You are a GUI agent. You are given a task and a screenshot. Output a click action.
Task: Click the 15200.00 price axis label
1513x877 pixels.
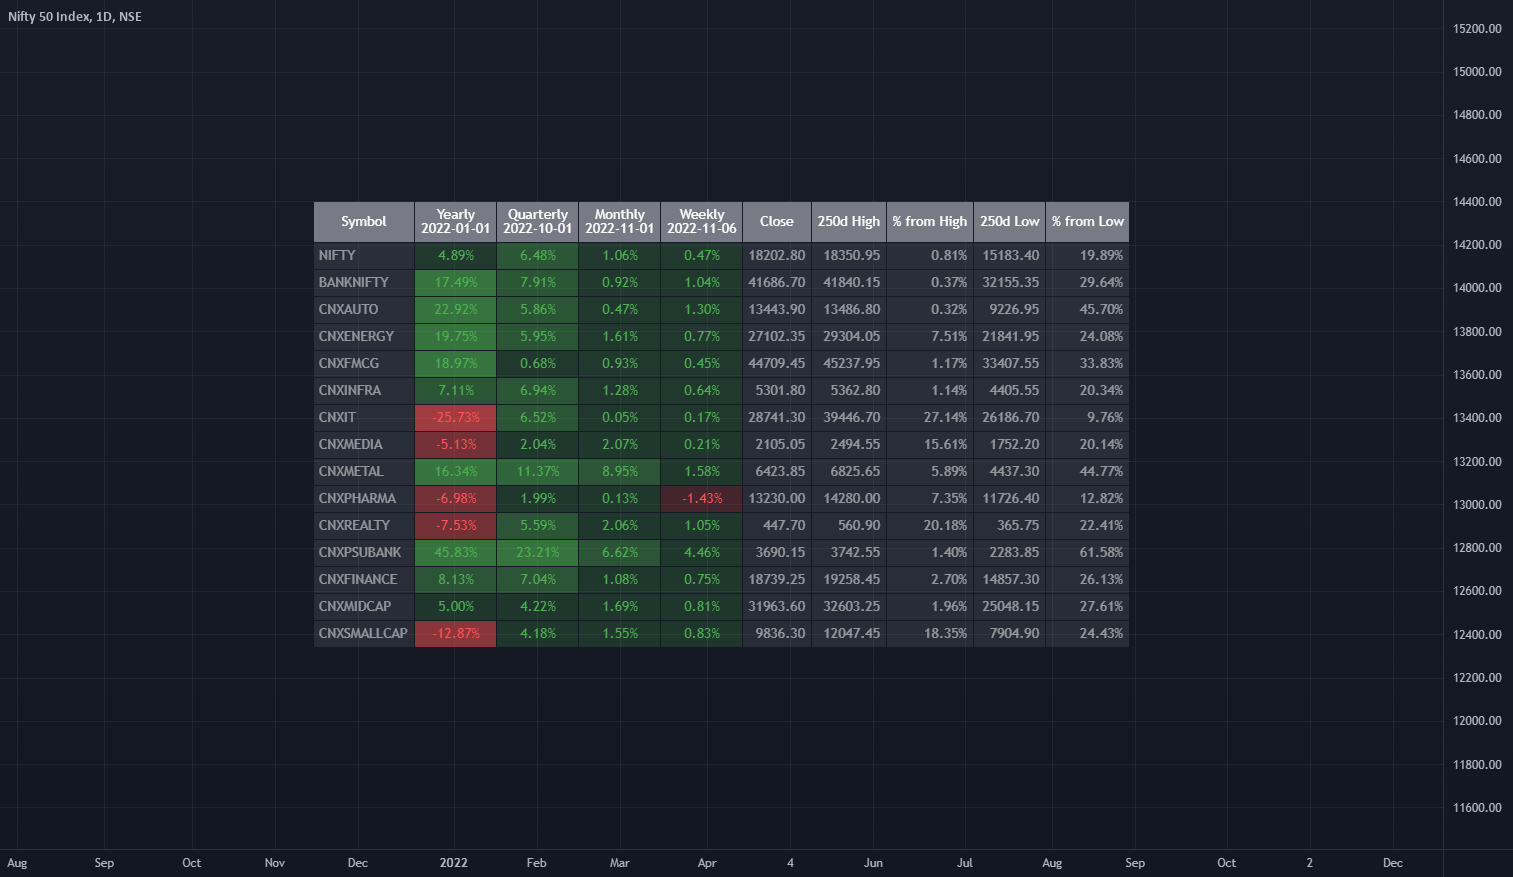[1477, 29]
